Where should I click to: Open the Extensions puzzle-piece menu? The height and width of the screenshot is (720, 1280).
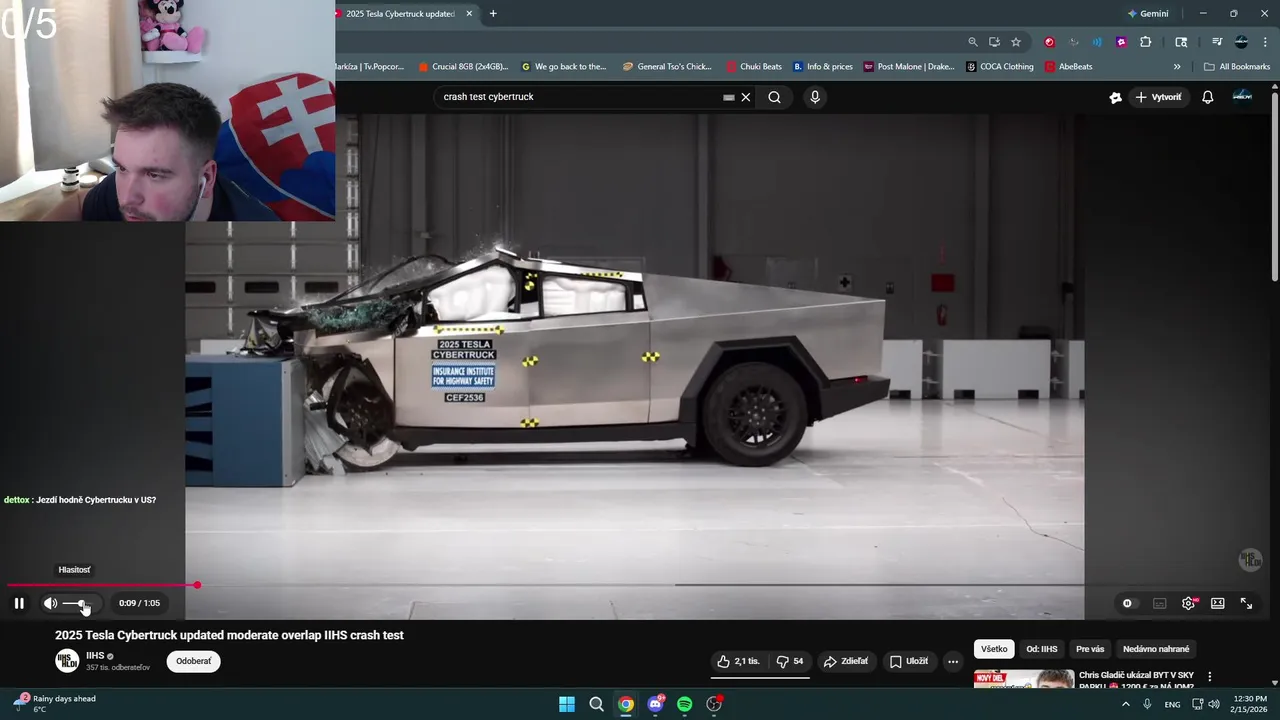(1146, 42)
